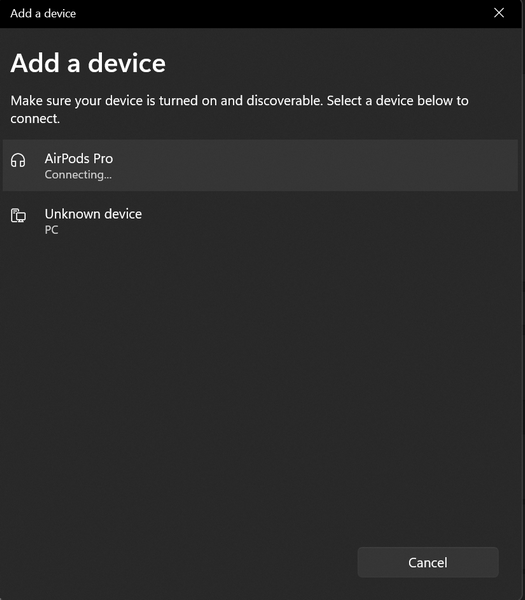
Task: Click the word discoverable in the instructions
Action: pos(284,101)
